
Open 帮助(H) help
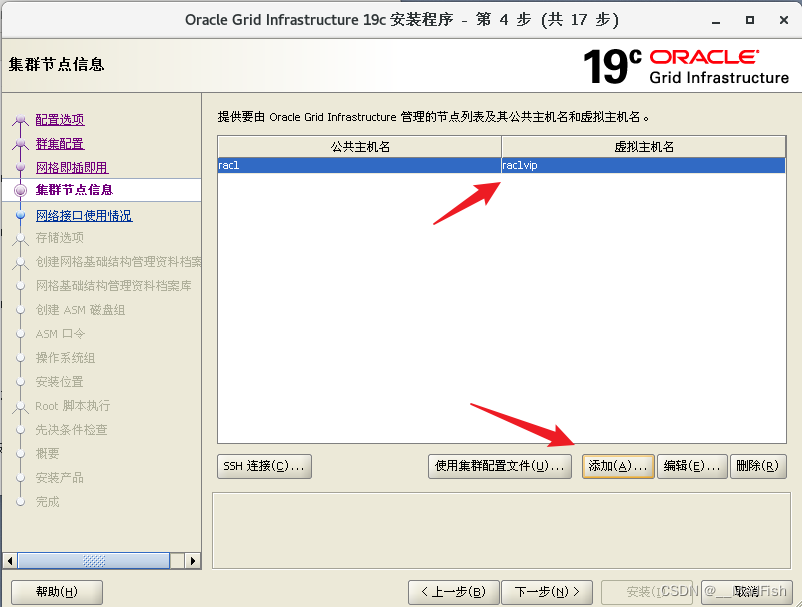tap(57, 592)
